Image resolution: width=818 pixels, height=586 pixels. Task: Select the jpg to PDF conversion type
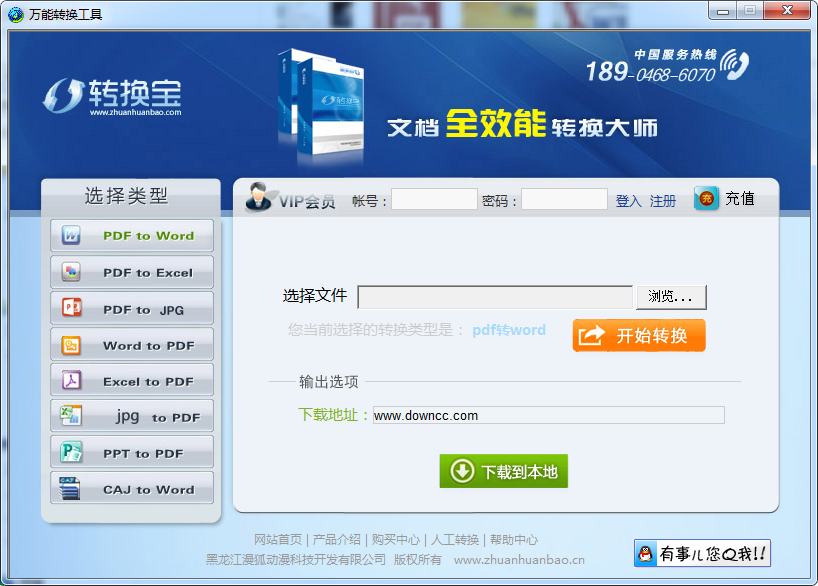pos(131,416)
